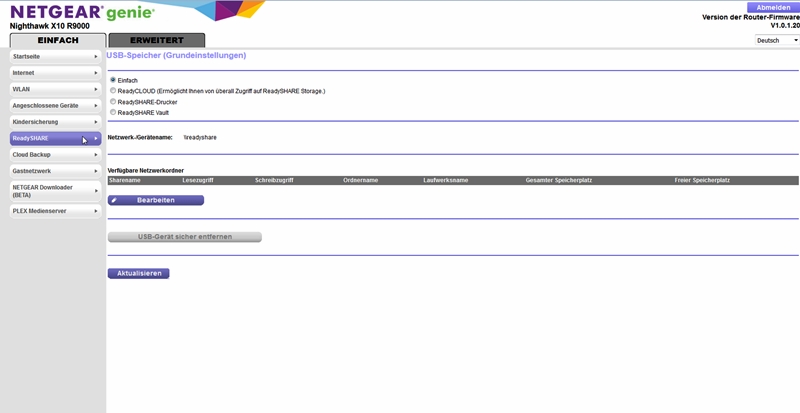
Task: Select the ReadyCLOUD radio option
Action: [x=112, y=91]
